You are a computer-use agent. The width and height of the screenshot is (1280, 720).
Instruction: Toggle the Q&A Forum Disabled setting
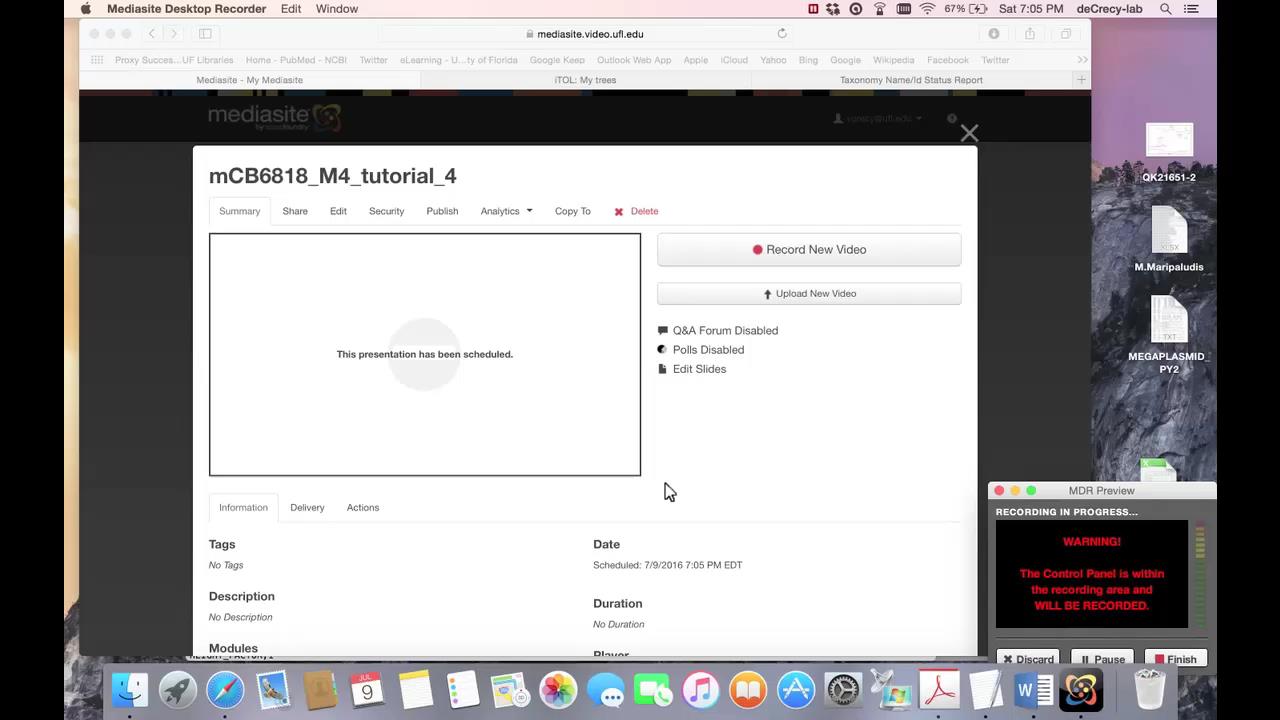click(725, 330)
